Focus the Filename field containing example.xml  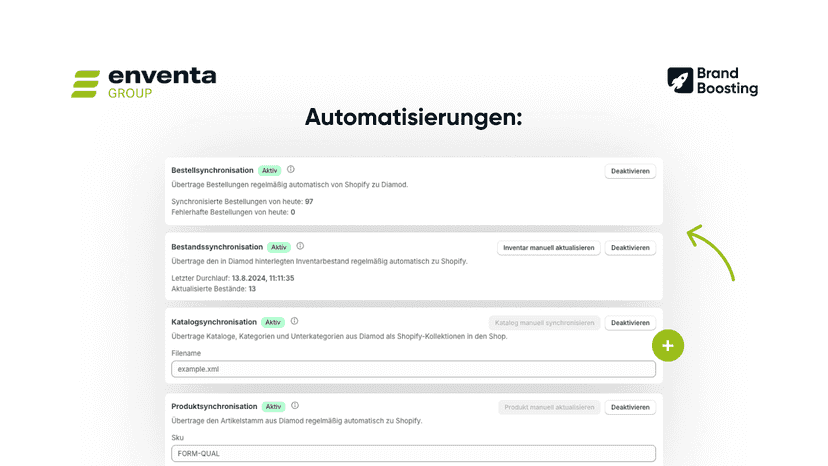(x=413, y=369)
